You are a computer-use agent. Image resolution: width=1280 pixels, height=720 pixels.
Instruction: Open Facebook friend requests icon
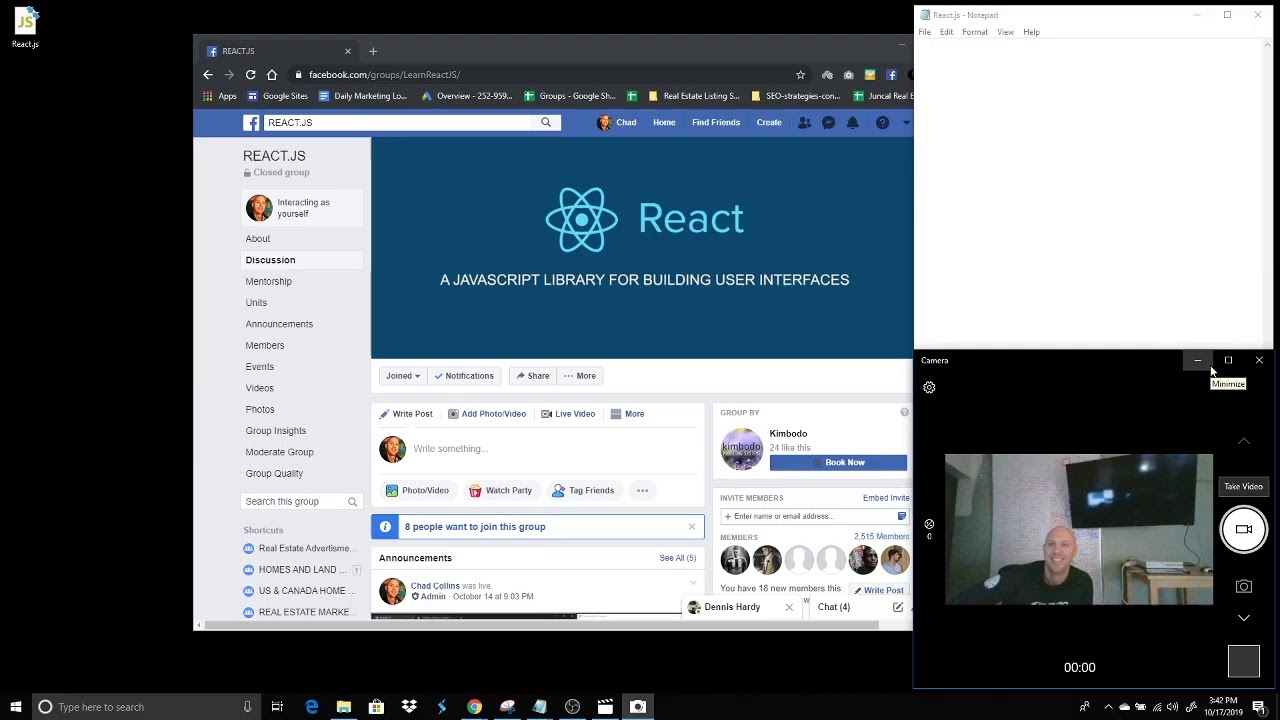(804, 122)
